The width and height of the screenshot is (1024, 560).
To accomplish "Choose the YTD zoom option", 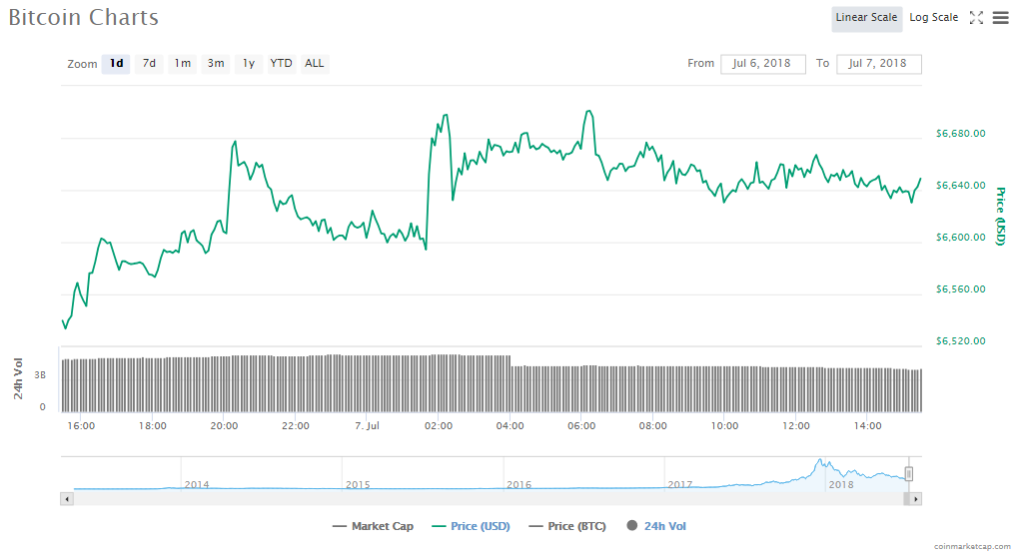I will [x=281, y=64].
